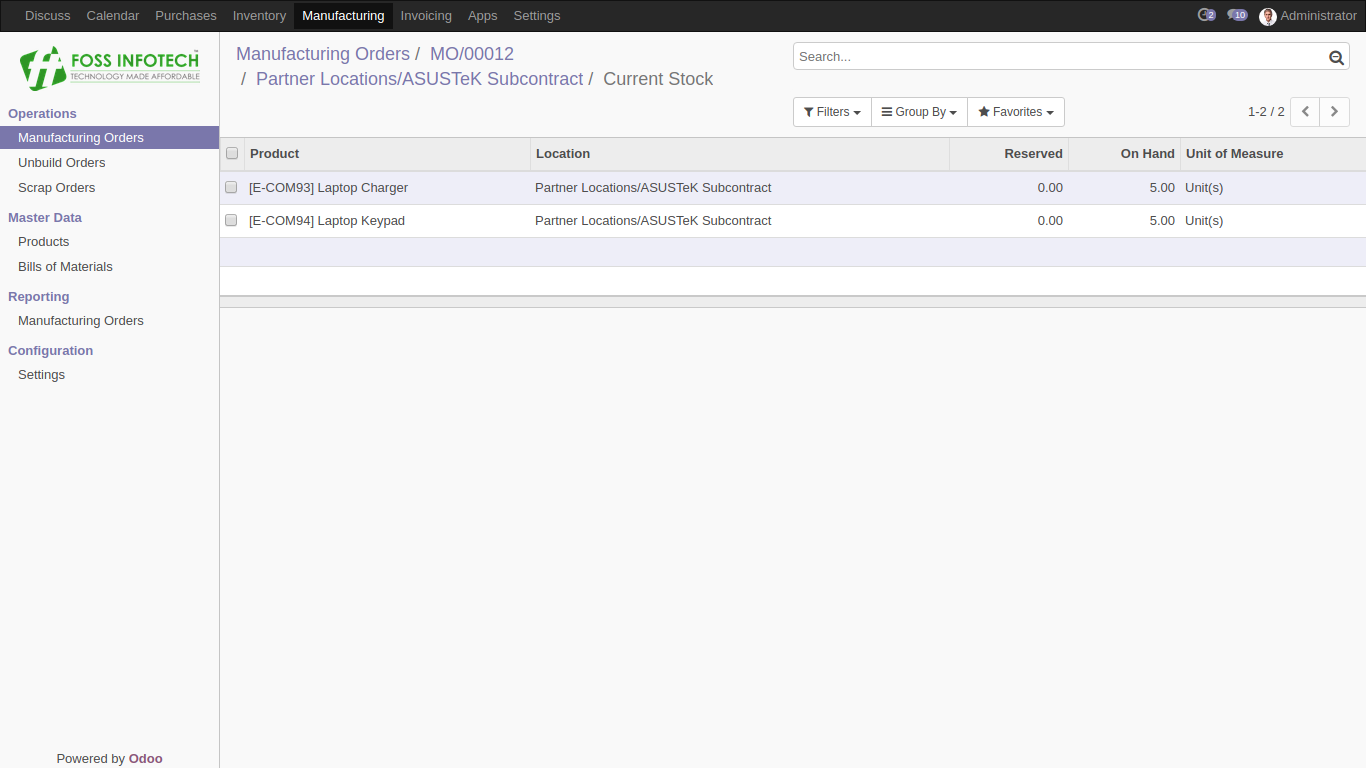Toggle the select-all checkbox in header
This screenshot has width=1366, height=768.
[232, 153]
